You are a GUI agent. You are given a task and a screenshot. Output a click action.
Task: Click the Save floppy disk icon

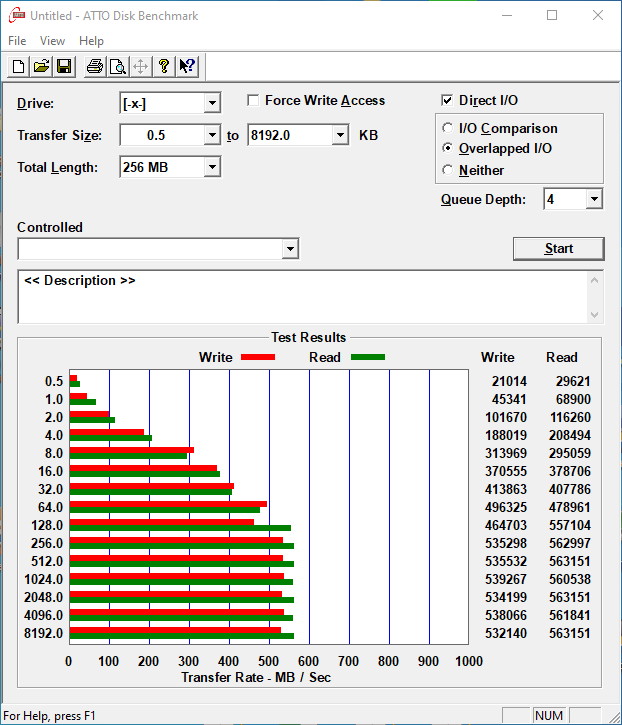tap(64, 67)
